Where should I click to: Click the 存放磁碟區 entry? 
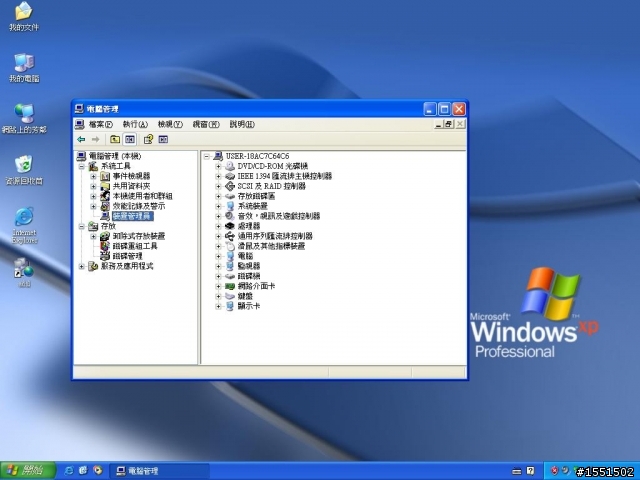click(x=256, y=196)
